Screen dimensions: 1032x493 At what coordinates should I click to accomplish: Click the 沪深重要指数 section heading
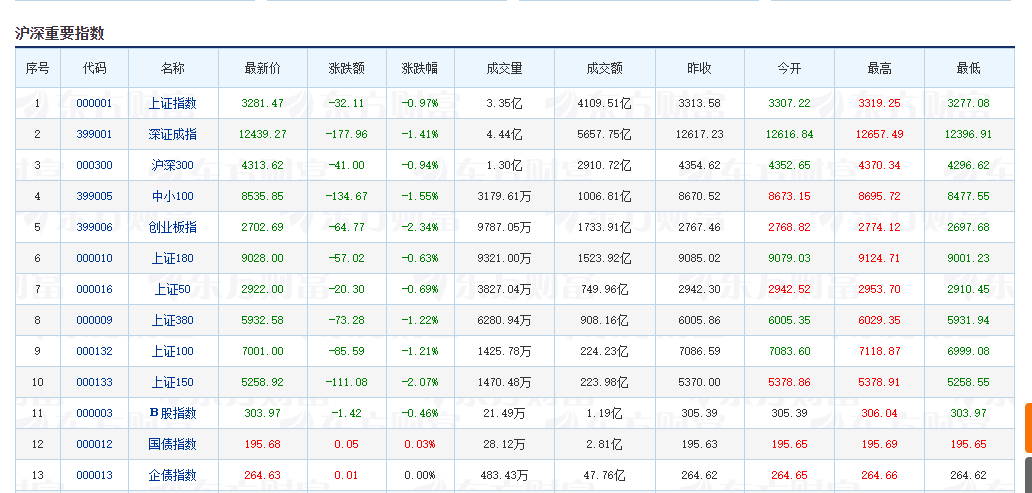coord(60,34)
